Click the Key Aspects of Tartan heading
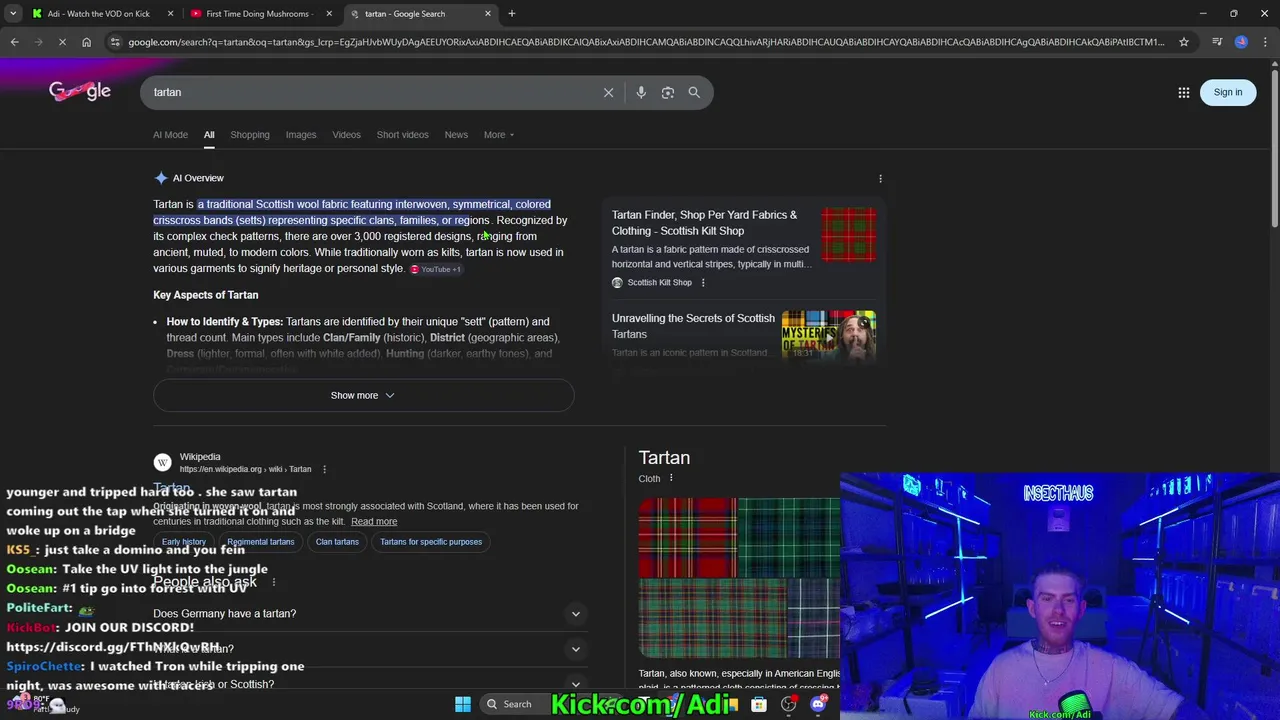 pyautogui.click(x=206, y=295)
